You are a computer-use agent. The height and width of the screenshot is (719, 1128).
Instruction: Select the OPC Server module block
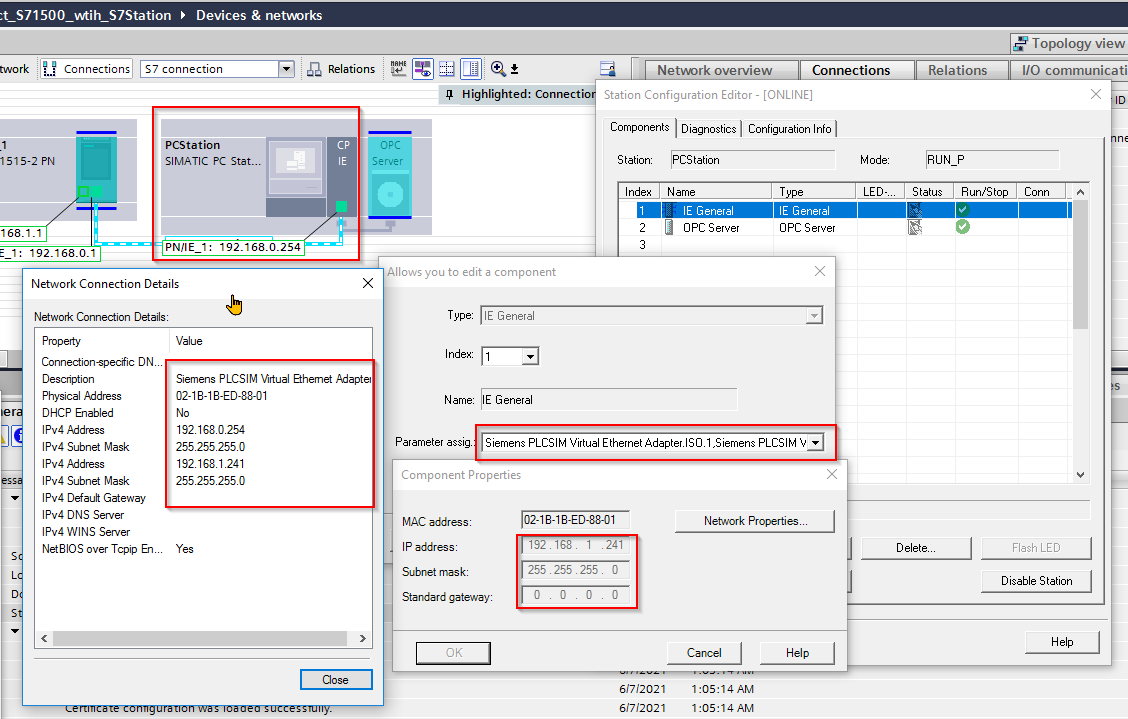tap(389, 175)
